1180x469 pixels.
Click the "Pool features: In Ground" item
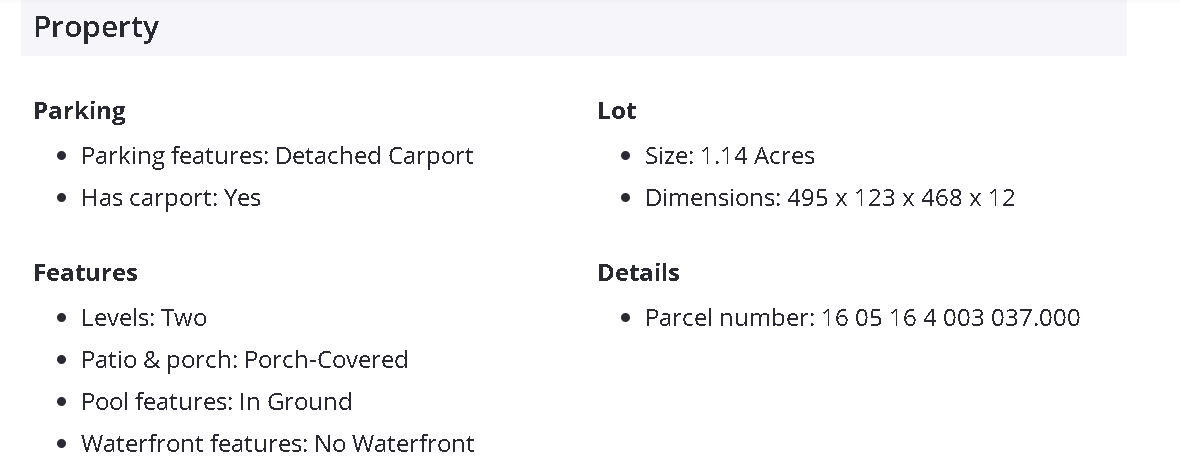pyautogui.click(x=216, y=402)
